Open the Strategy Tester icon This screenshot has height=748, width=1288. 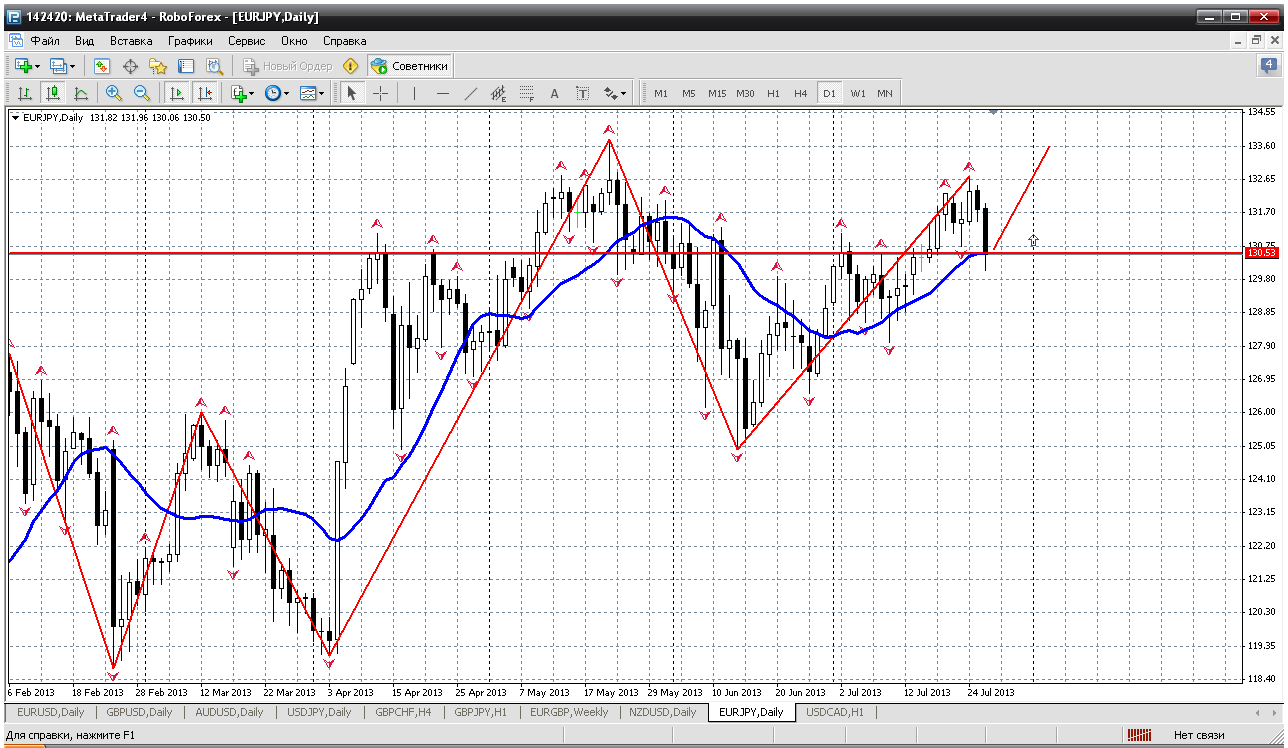[214, 66]
